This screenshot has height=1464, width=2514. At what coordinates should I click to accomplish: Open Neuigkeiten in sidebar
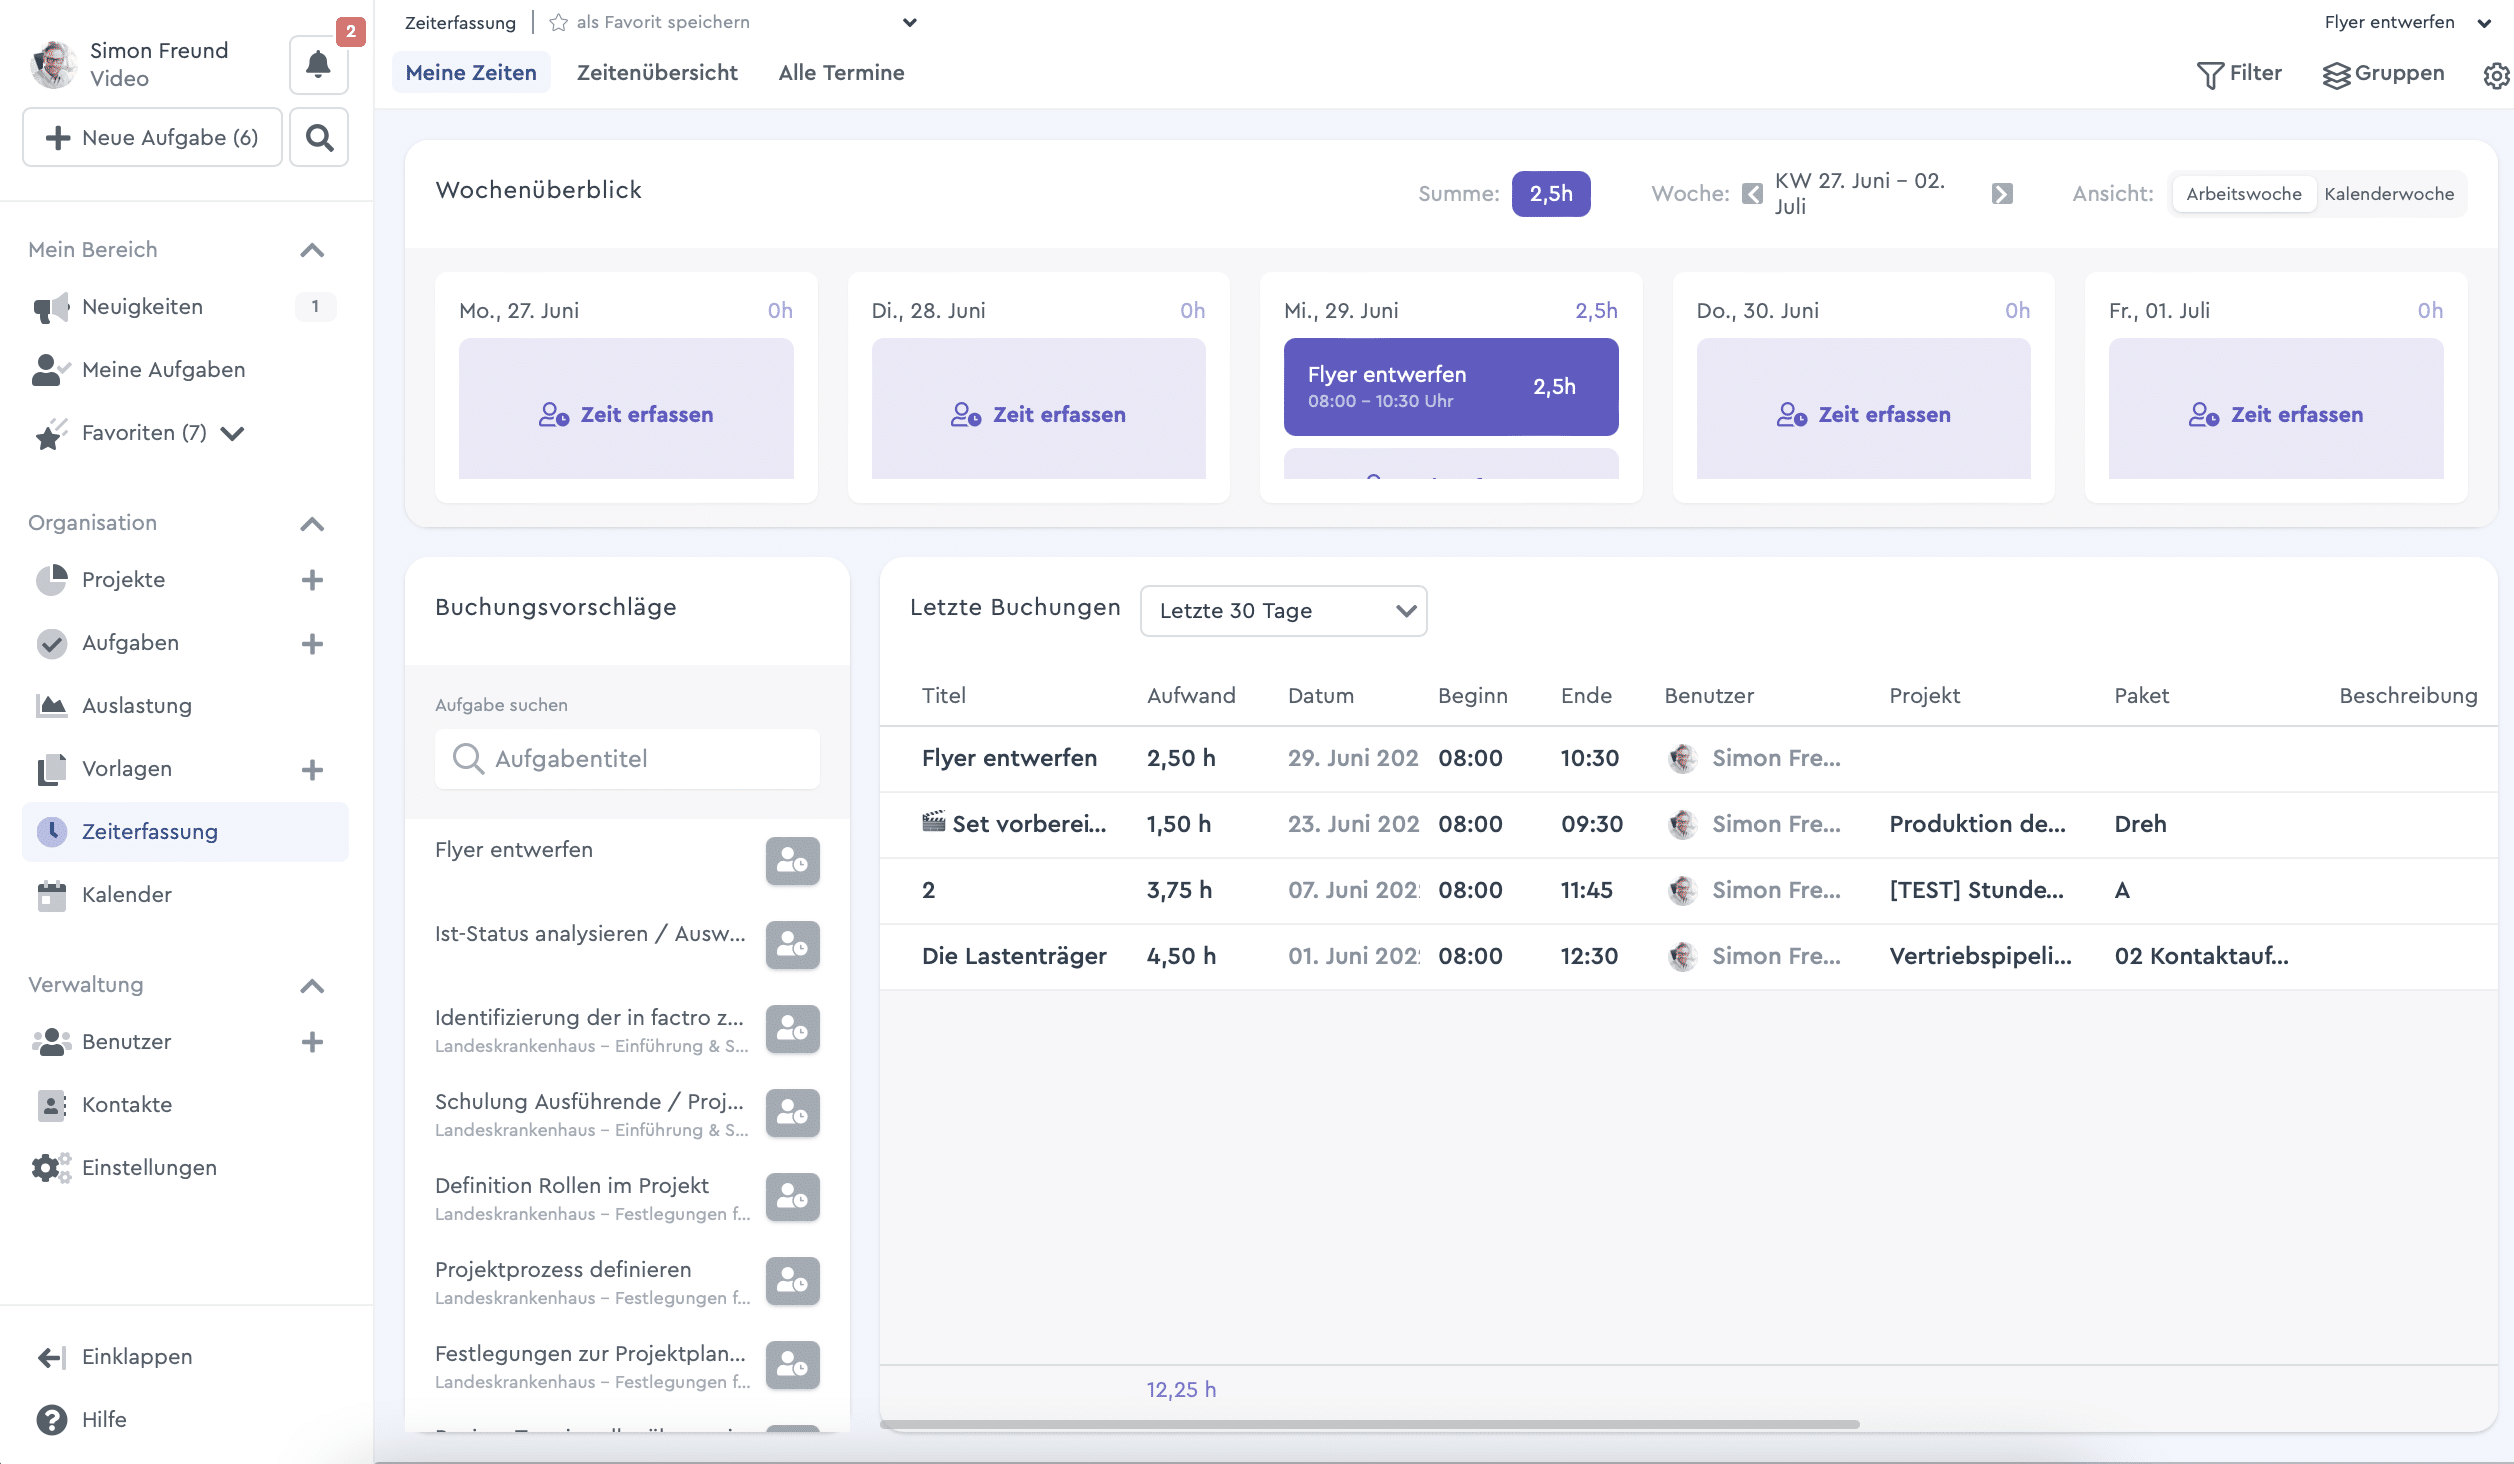coord(185,307)
